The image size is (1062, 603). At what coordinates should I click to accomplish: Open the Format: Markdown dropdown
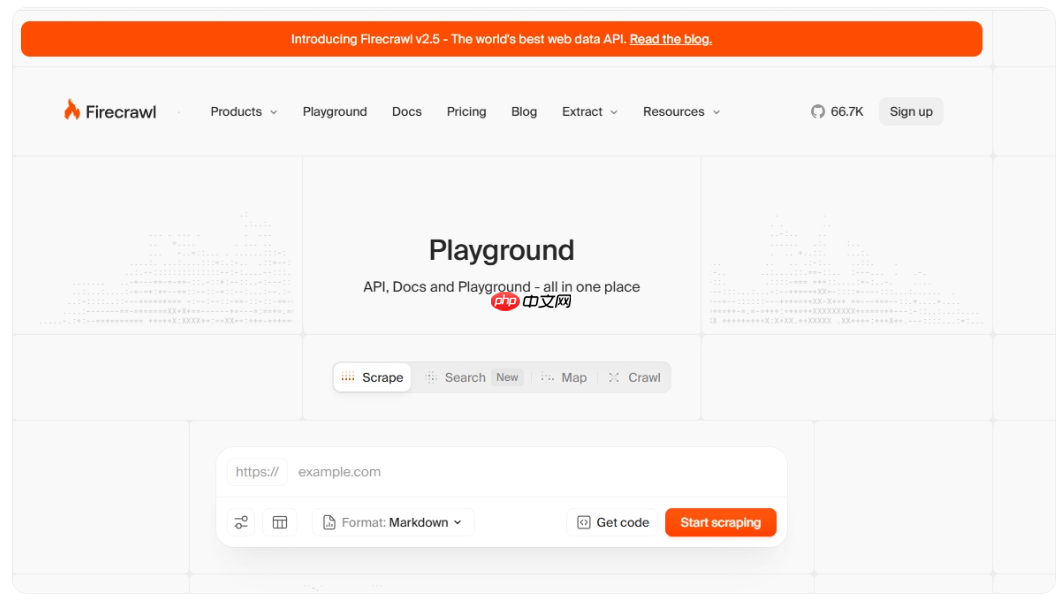coord(393,522)
